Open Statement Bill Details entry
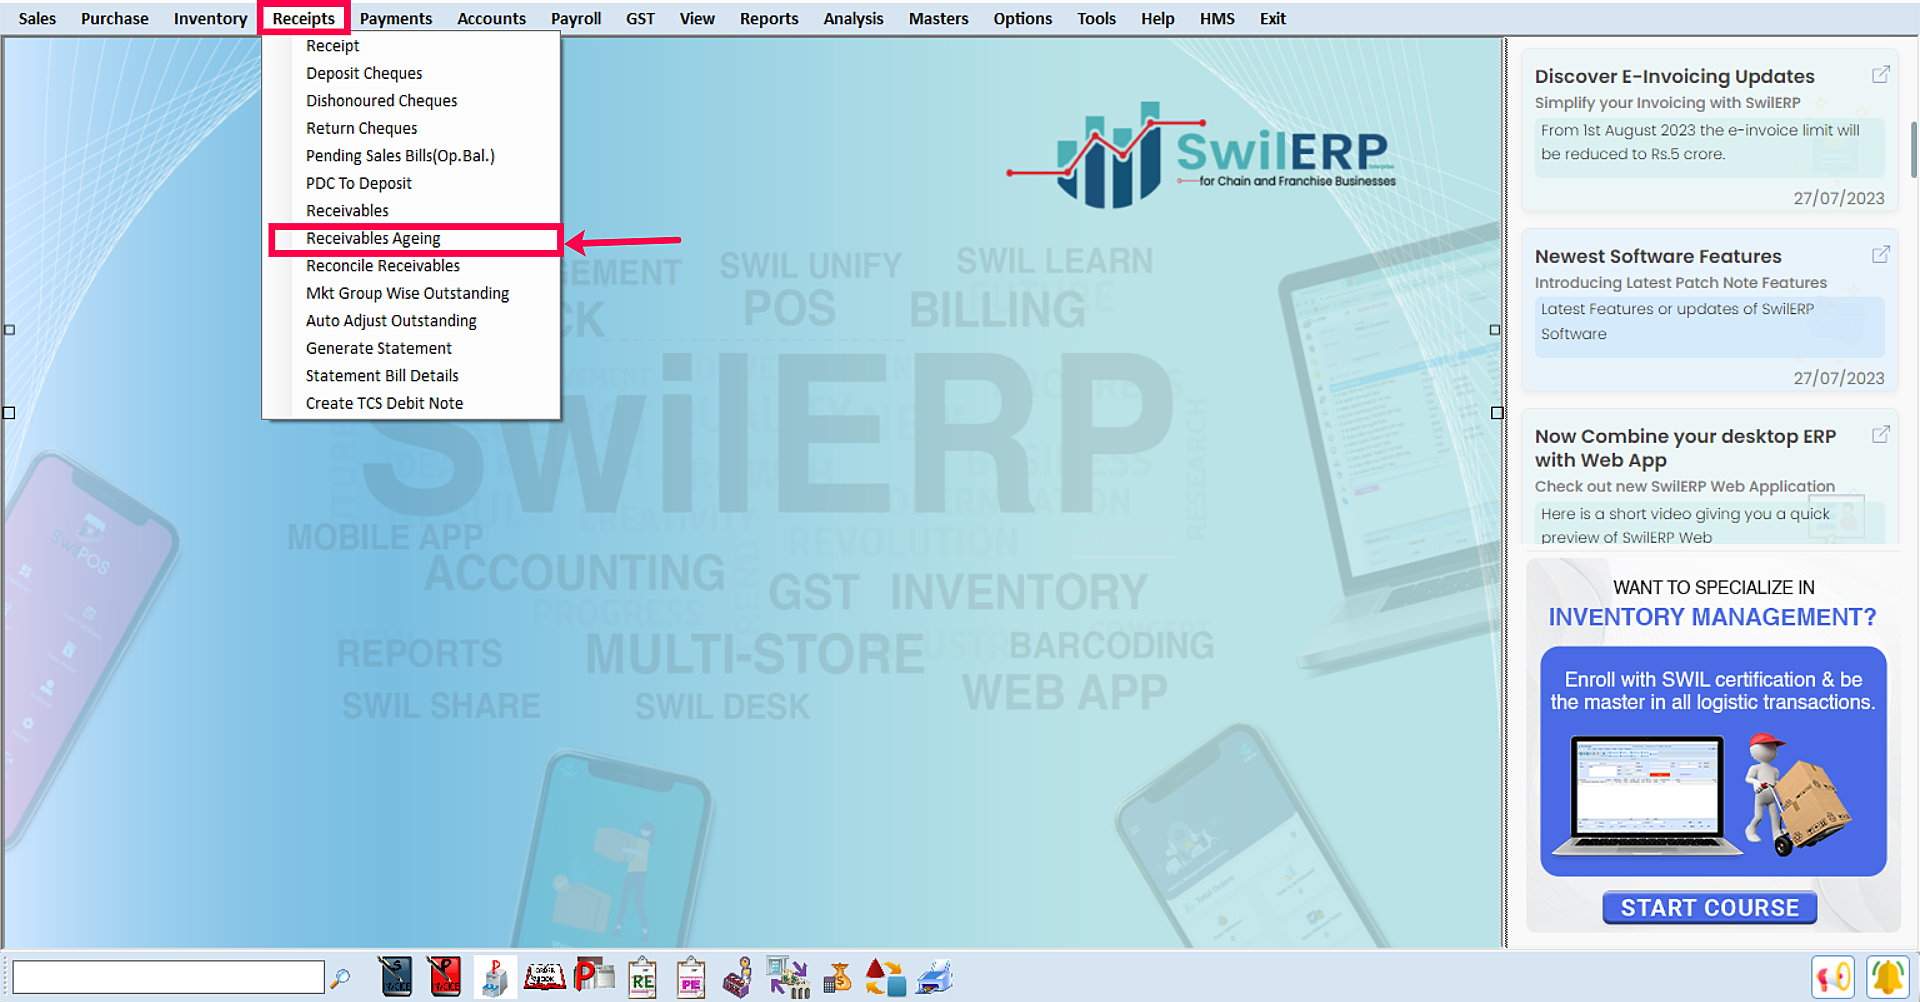 pos(411,376)
